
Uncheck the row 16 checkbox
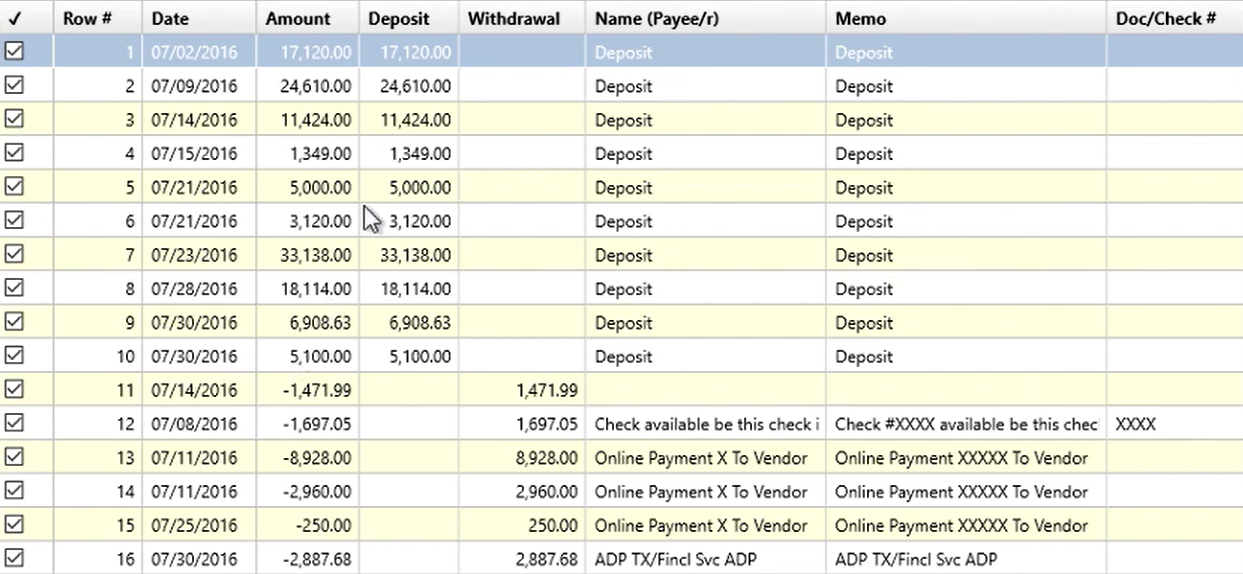[14, 558]
